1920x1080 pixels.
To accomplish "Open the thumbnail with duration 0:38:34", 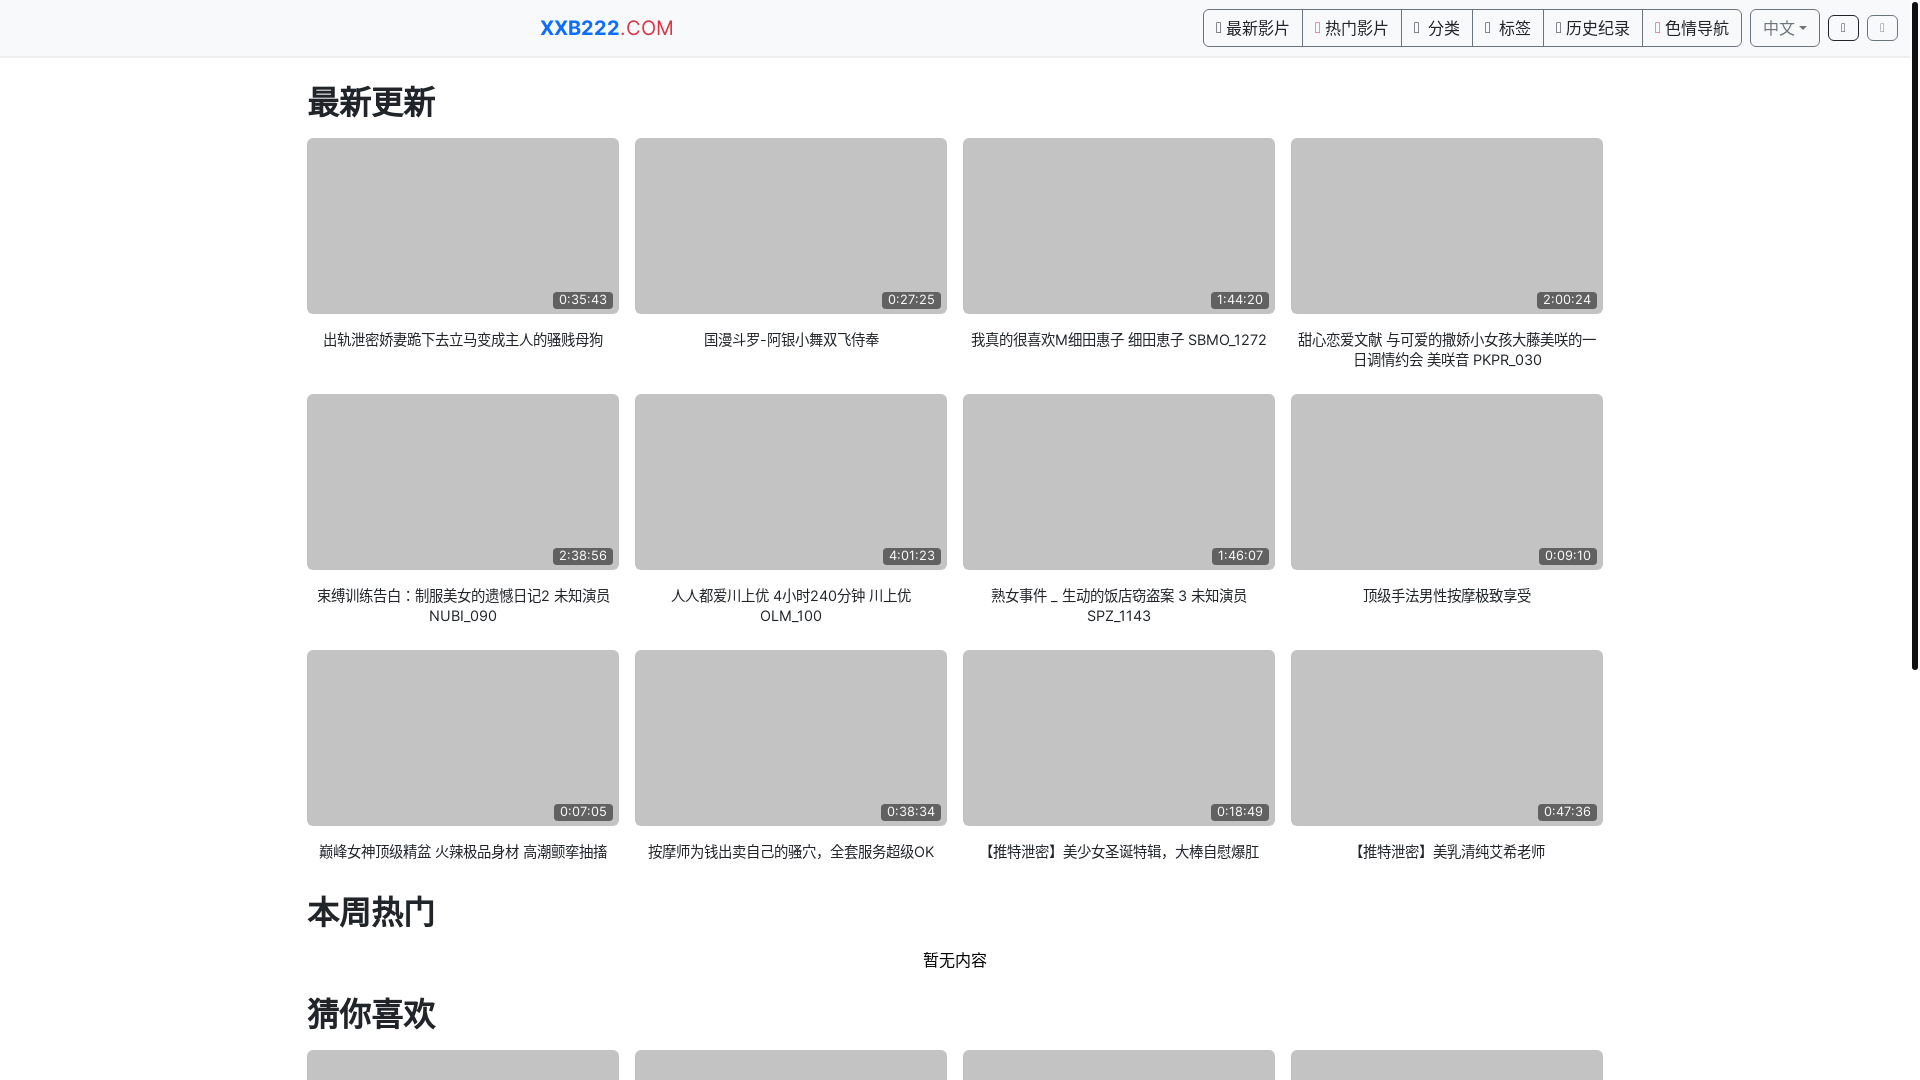I will coord(791,738).
